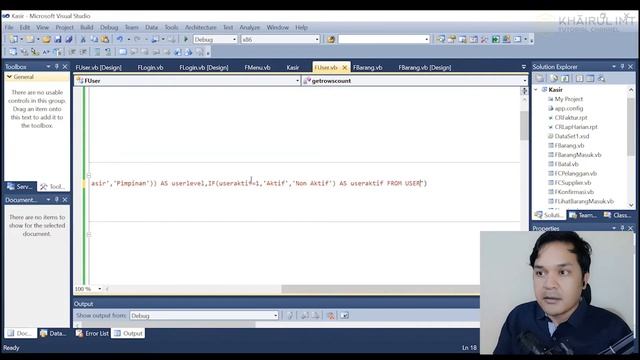Open the Find combo box dropdown arrow

click(427, 39)
